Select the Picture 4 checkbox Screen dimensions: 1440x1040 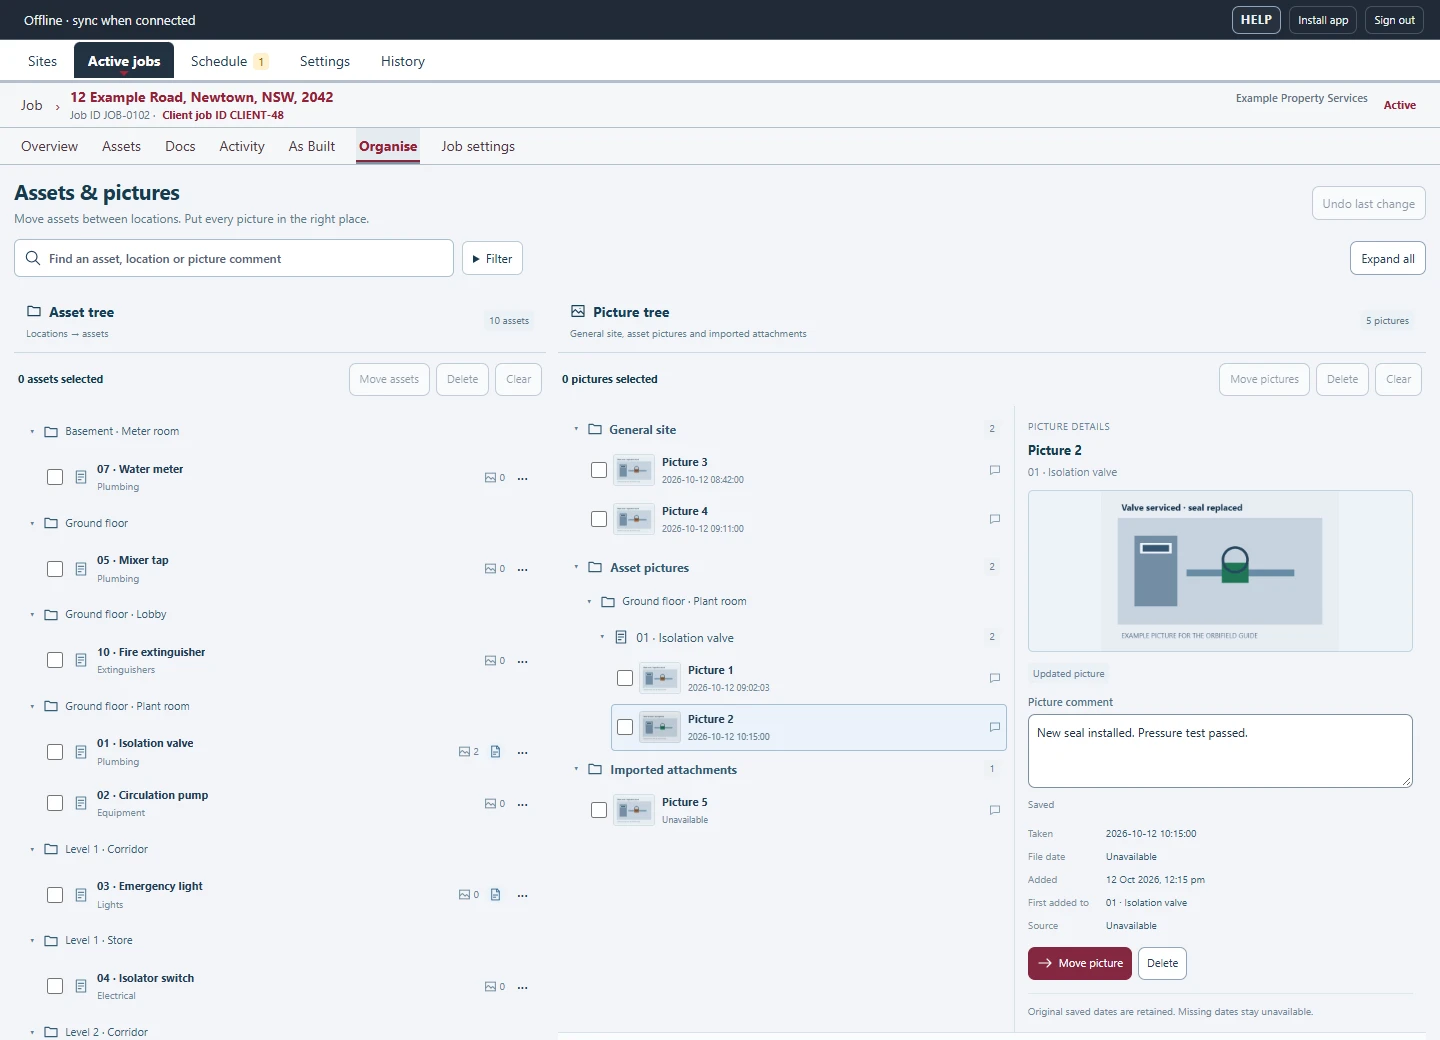tap(599, 519)
